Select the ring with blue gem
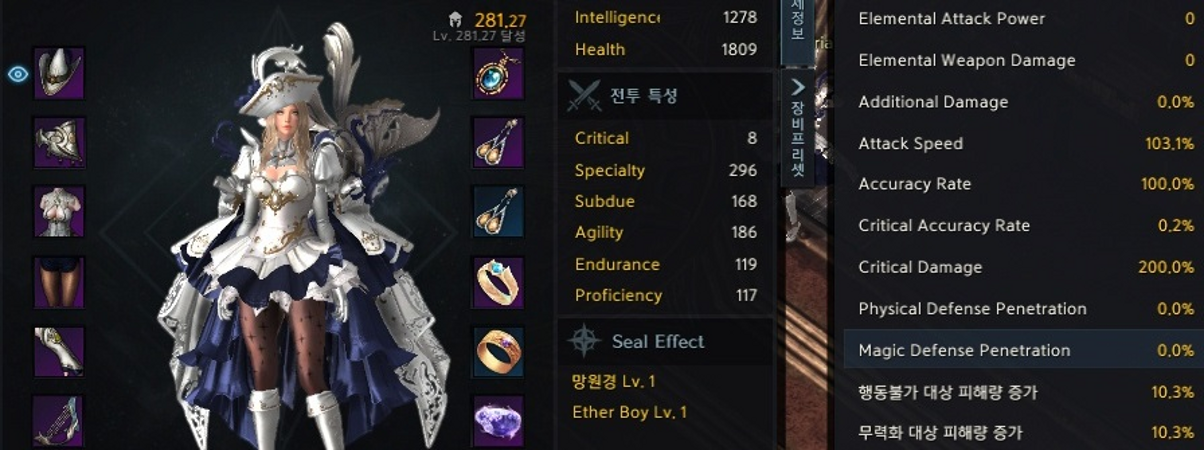This screenshot has width=1204, height=450. (x=498, y=281)
